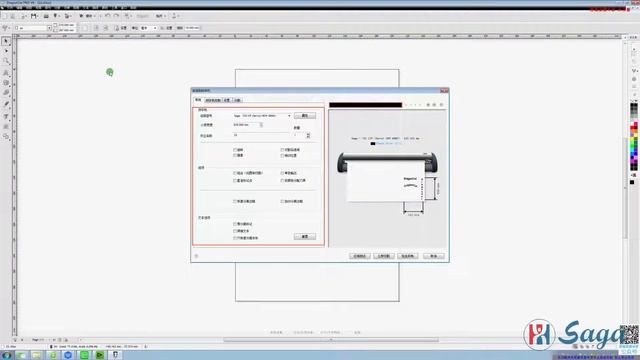Image resolution: width=640 pixels, height=360 pixels.
Task: Select the T text tool in toolbox
Action: [x=6, y=117]
